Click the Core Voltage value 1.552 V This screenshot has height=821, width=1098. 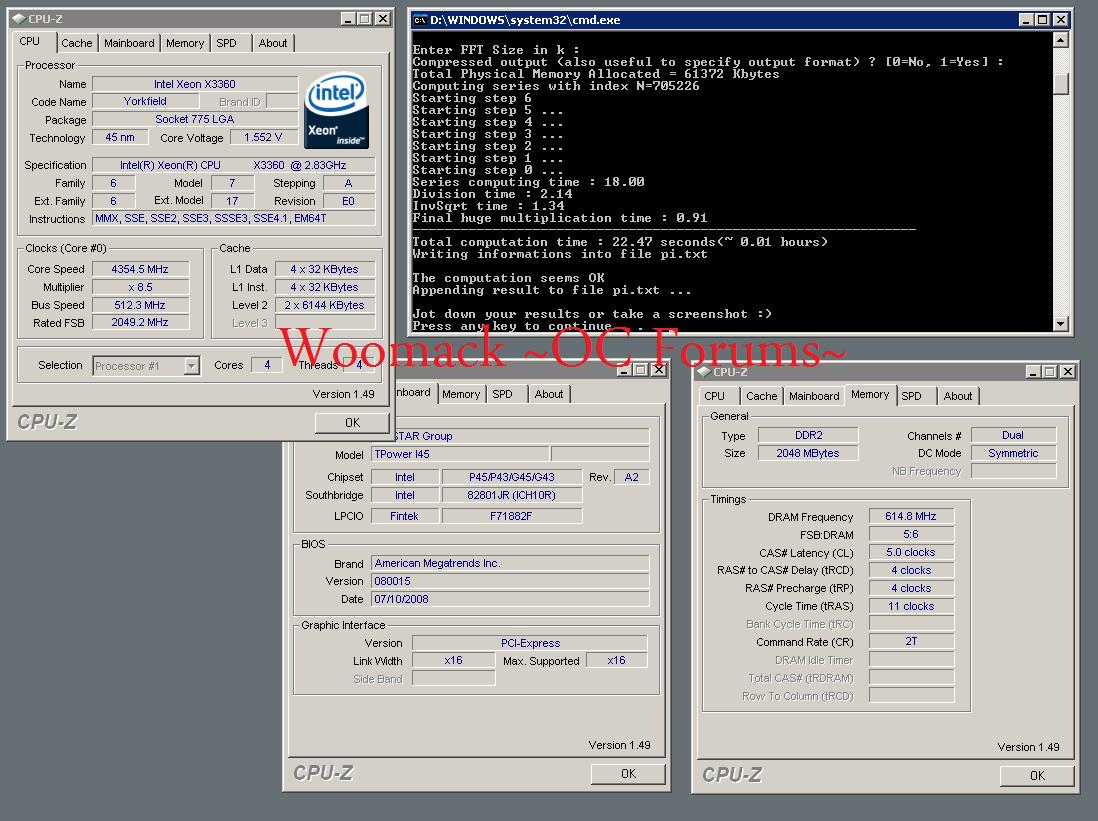pyautogui.click(x=263, y=137)
